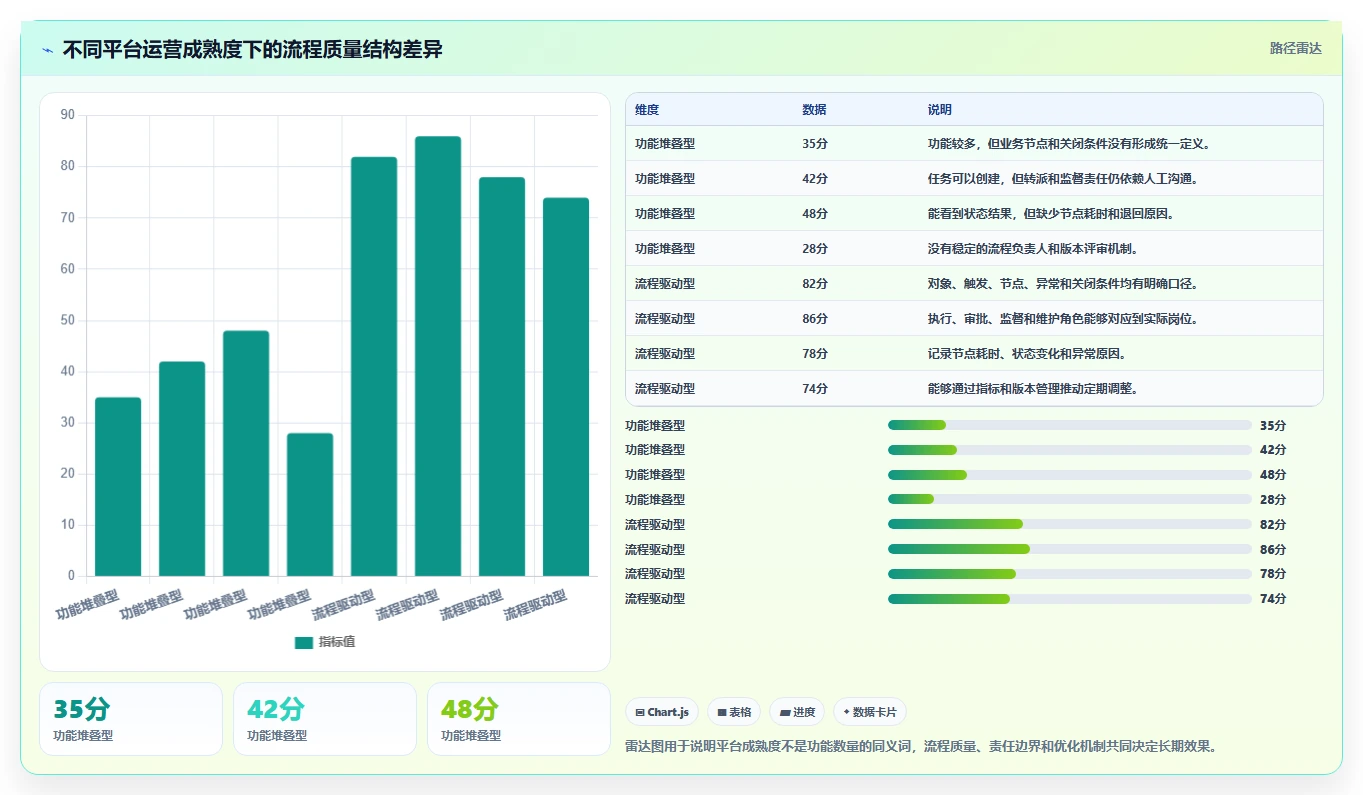This screenshot has width=1363, height=795.
Task: Open the 42分 summary card
Action: [x=325, y=719]
